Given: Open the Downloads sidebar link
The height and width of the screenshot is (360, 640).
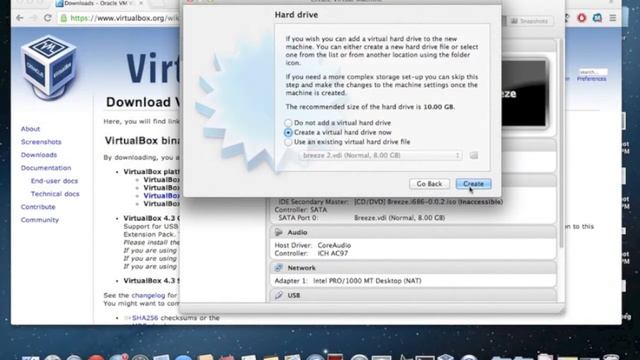Looking at the screenshot, I should tap(39, 155).
